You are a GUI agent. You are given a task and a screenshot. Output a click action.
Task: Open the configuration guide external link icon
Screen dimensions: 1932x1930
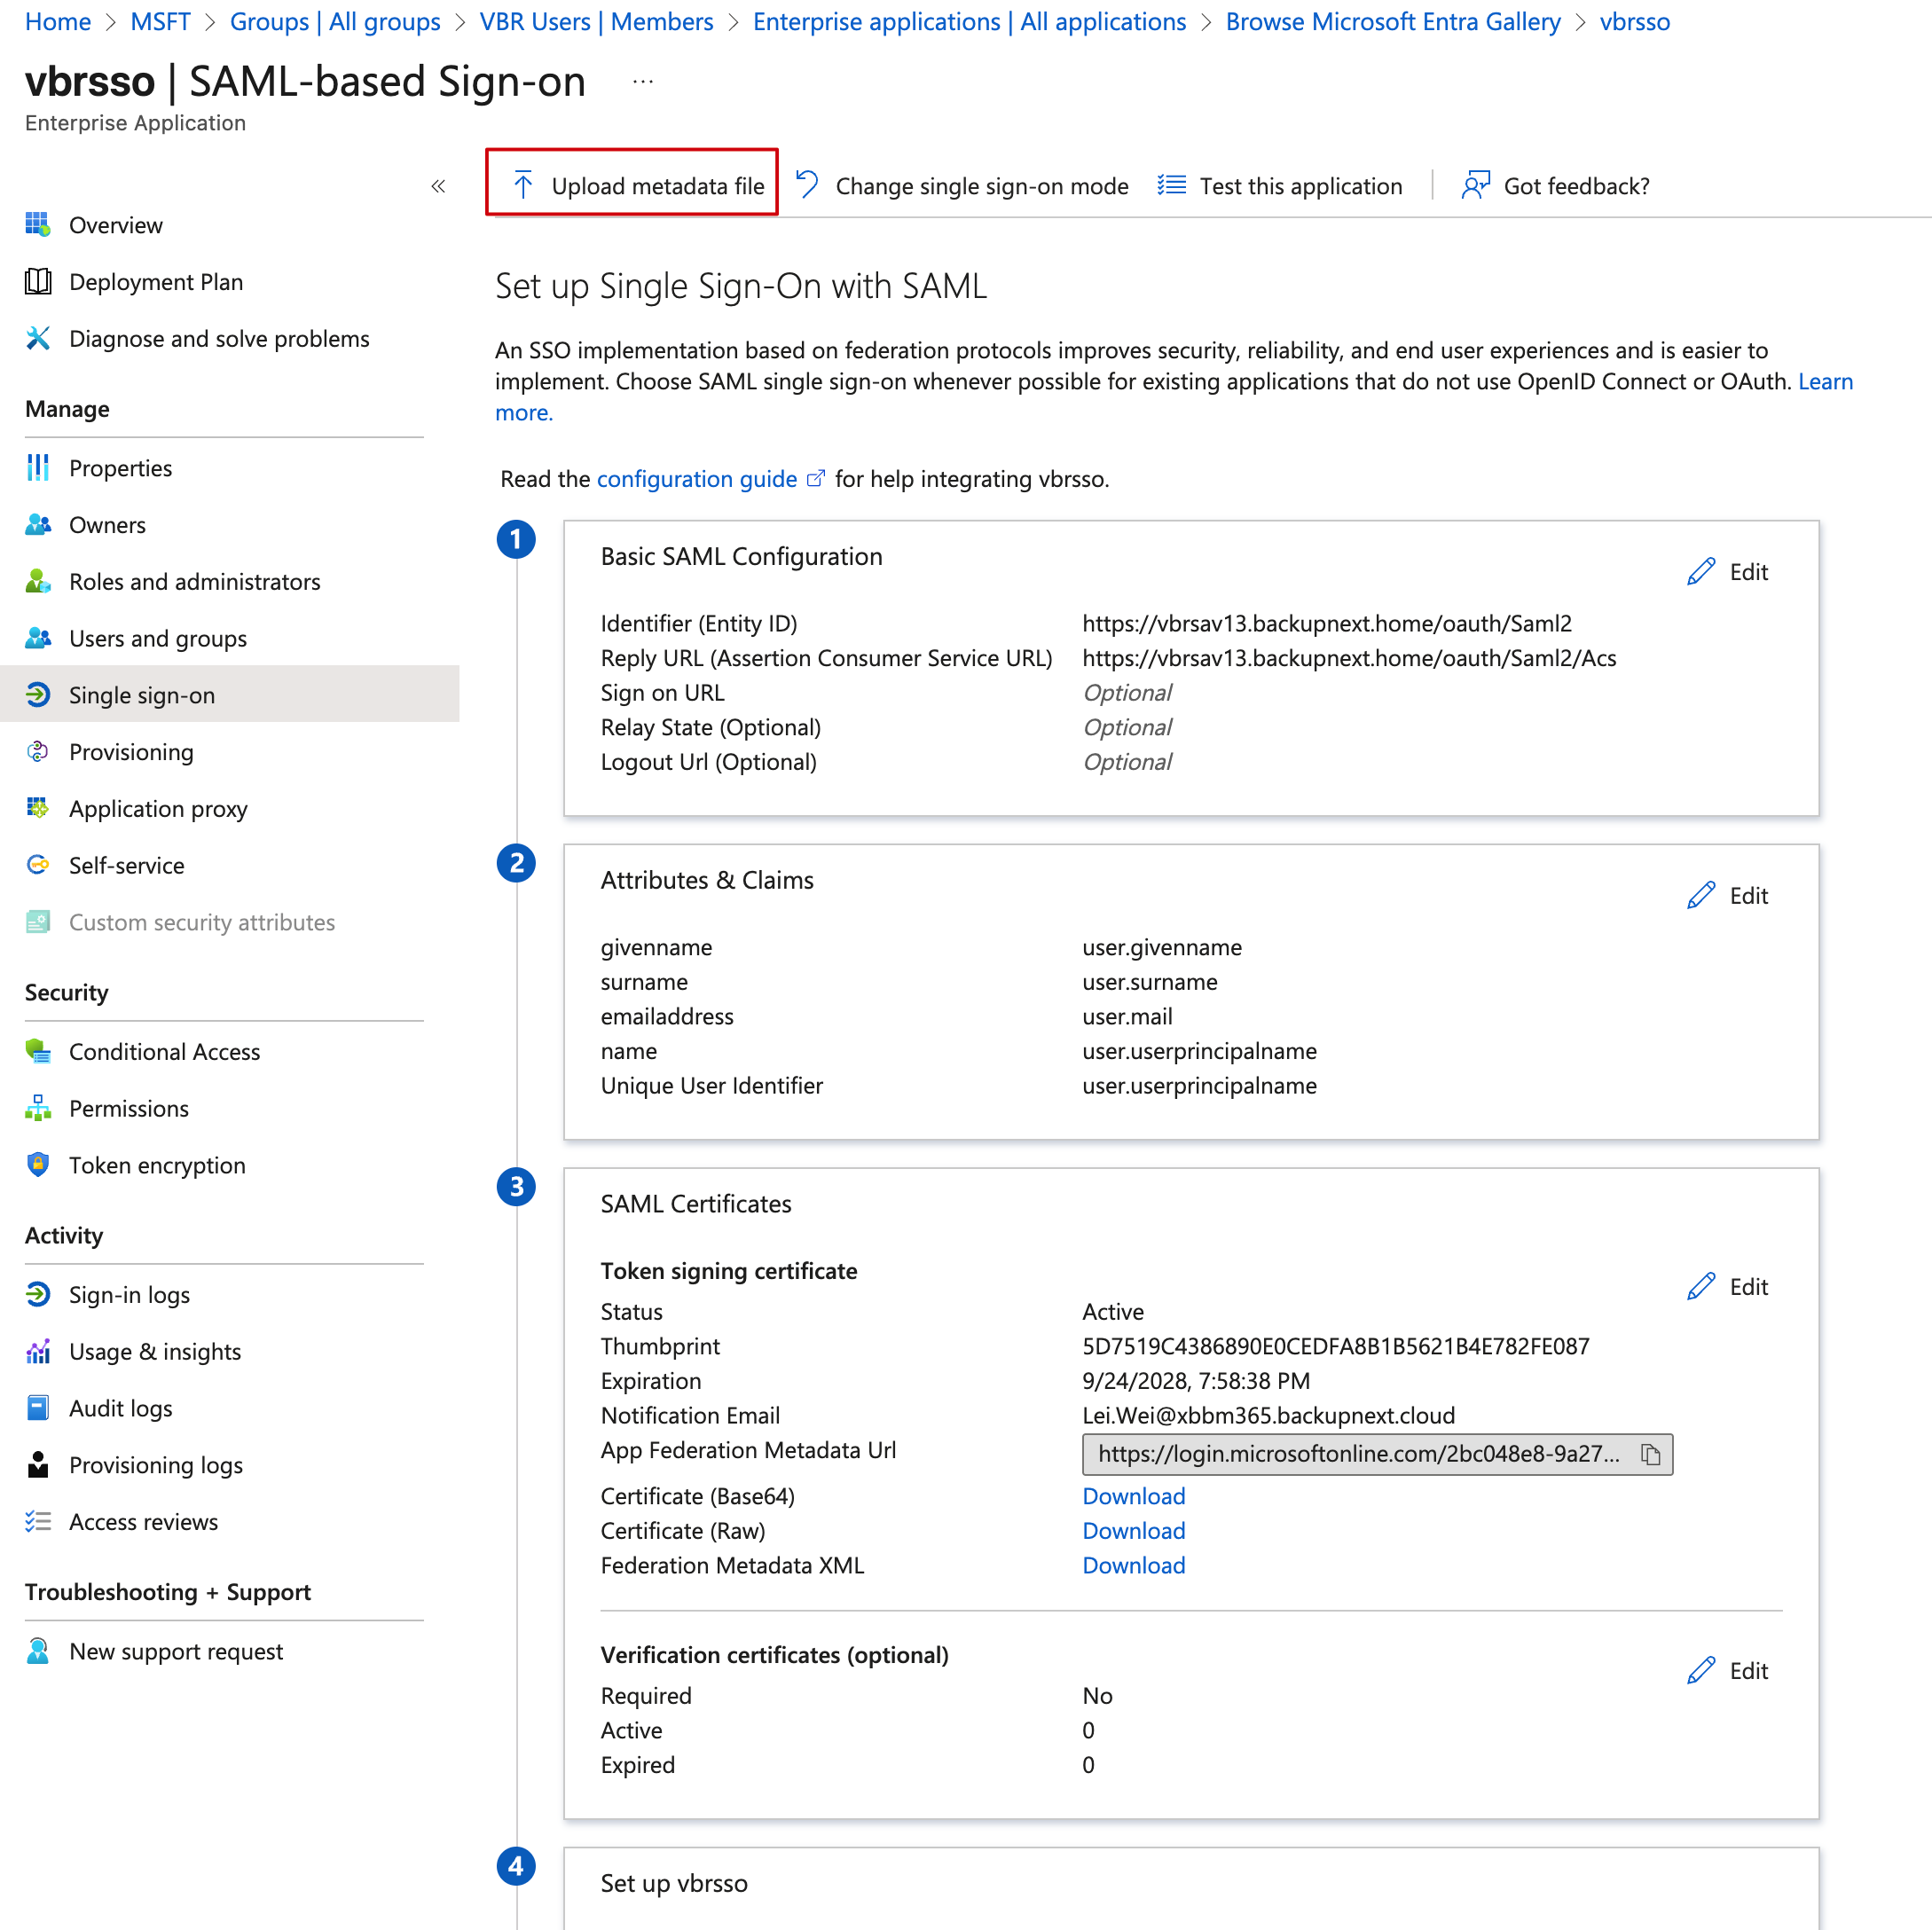[x=816, y=478]
